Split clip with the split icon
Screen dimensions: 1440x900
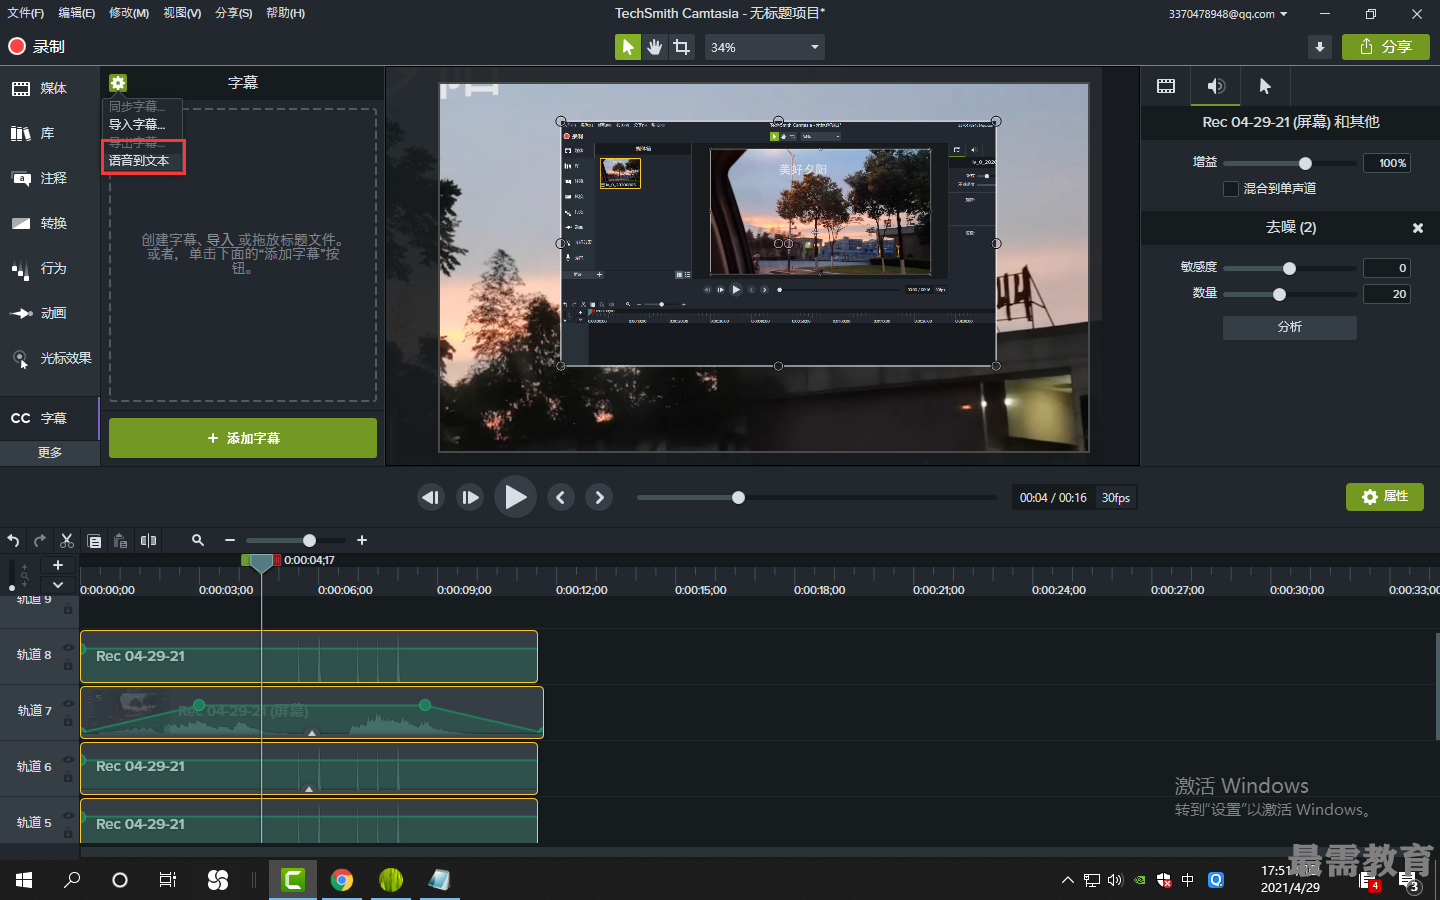click(148, 541)
